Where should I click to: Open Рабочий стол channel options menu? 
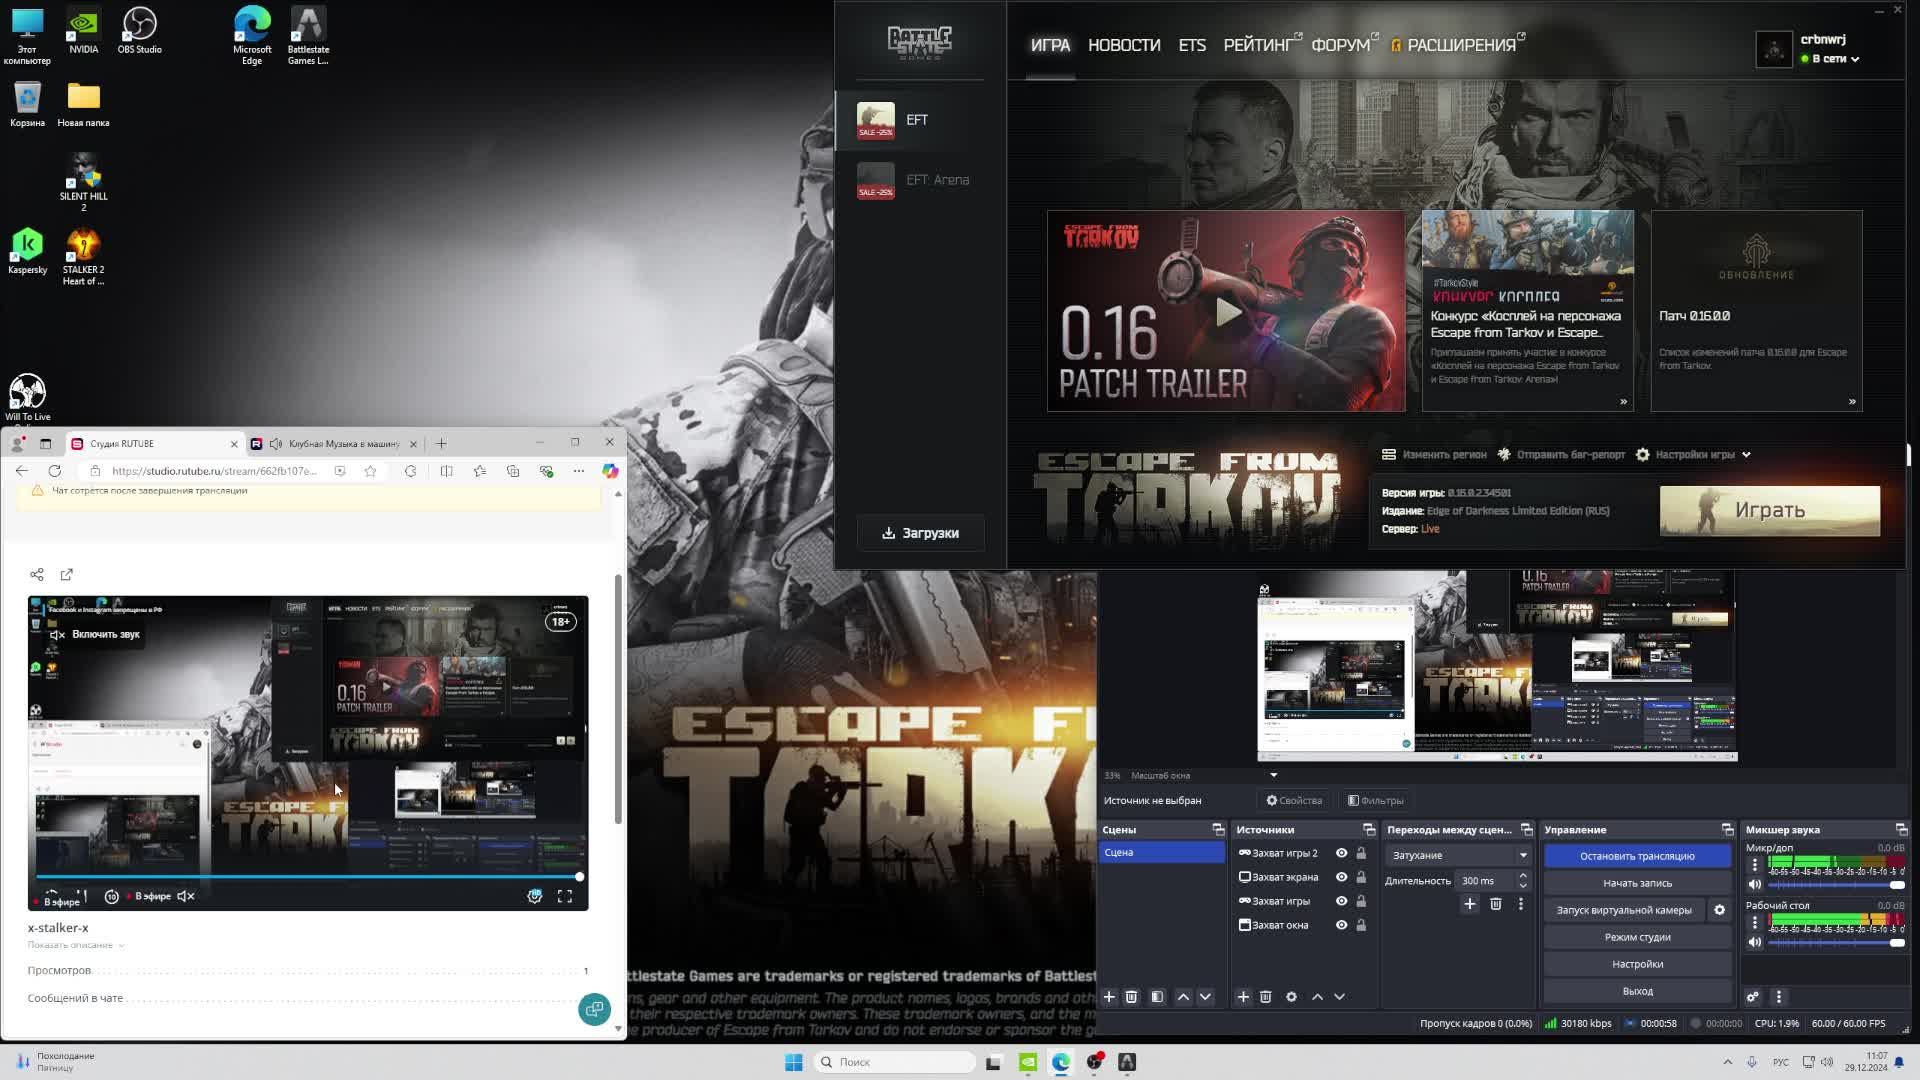pyautogui.click(x=1754, y=922)
